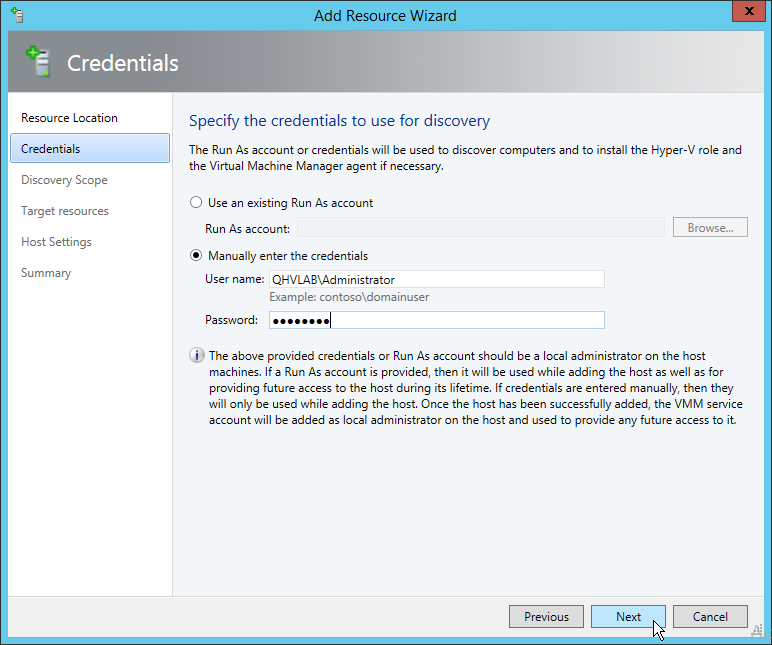The width and height of the screenshot is (772, 645).
Task: Go back with the Previous button
Action: (546, 617)
